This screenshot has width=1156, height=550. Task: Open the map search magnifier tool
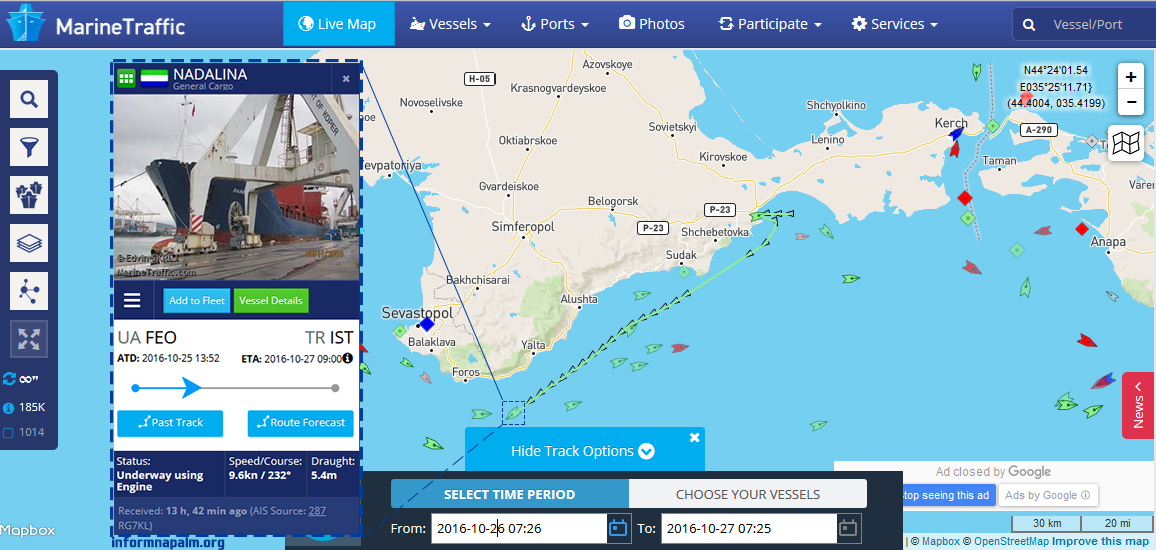pos(29,99)
